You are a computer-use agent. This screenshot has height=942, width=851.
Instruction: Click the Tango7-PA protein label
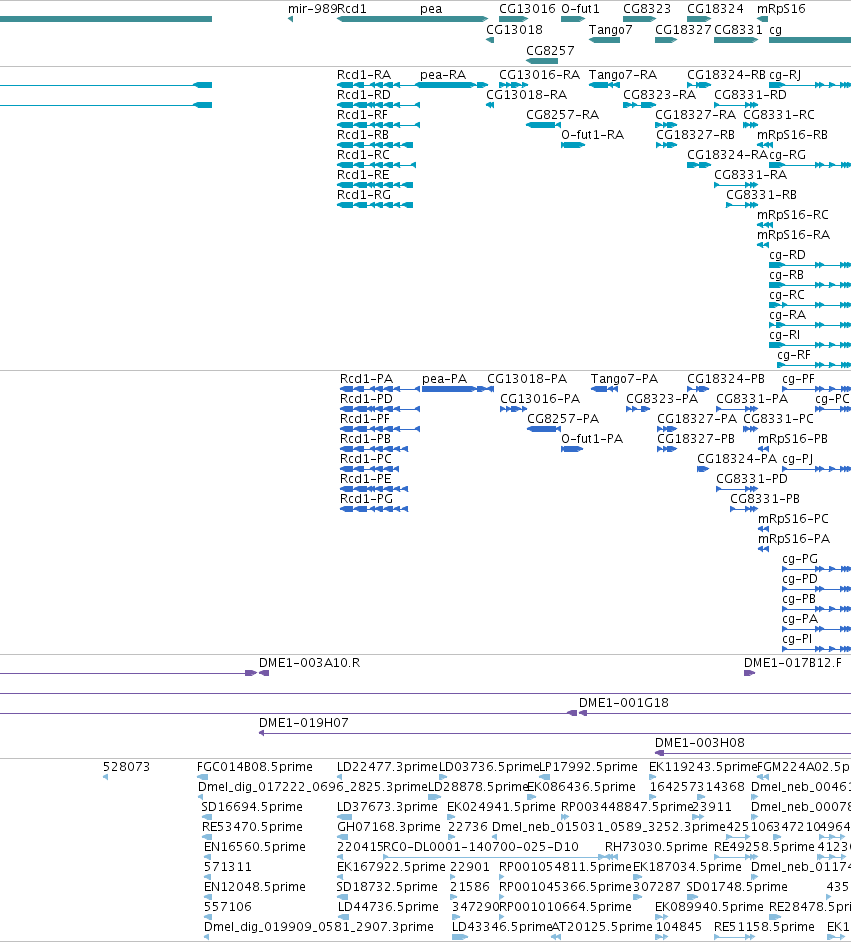tap(624, 379)
